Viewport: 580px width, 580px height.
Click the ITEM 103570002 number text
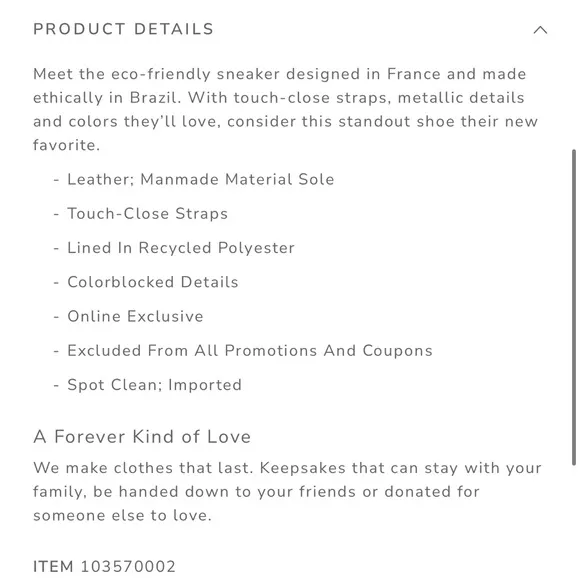pyautogui.click(x=104, y=566)
